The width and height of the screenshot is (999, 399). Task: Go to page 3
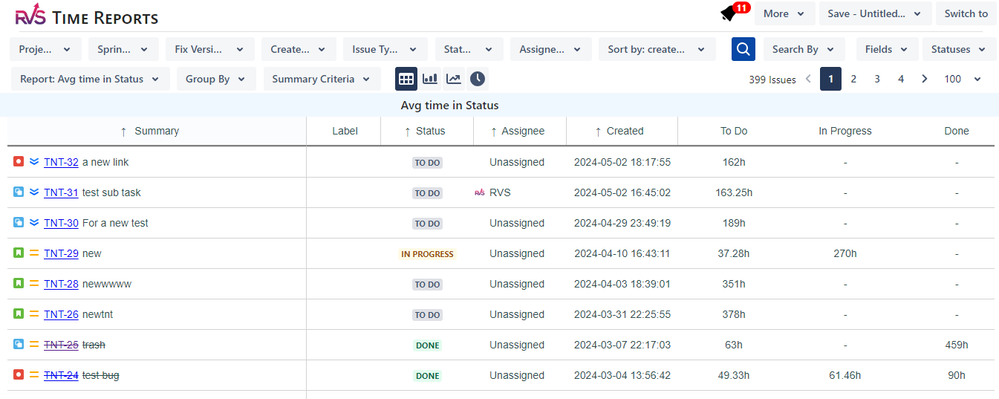pyautogui.click(x=877, y=79)
